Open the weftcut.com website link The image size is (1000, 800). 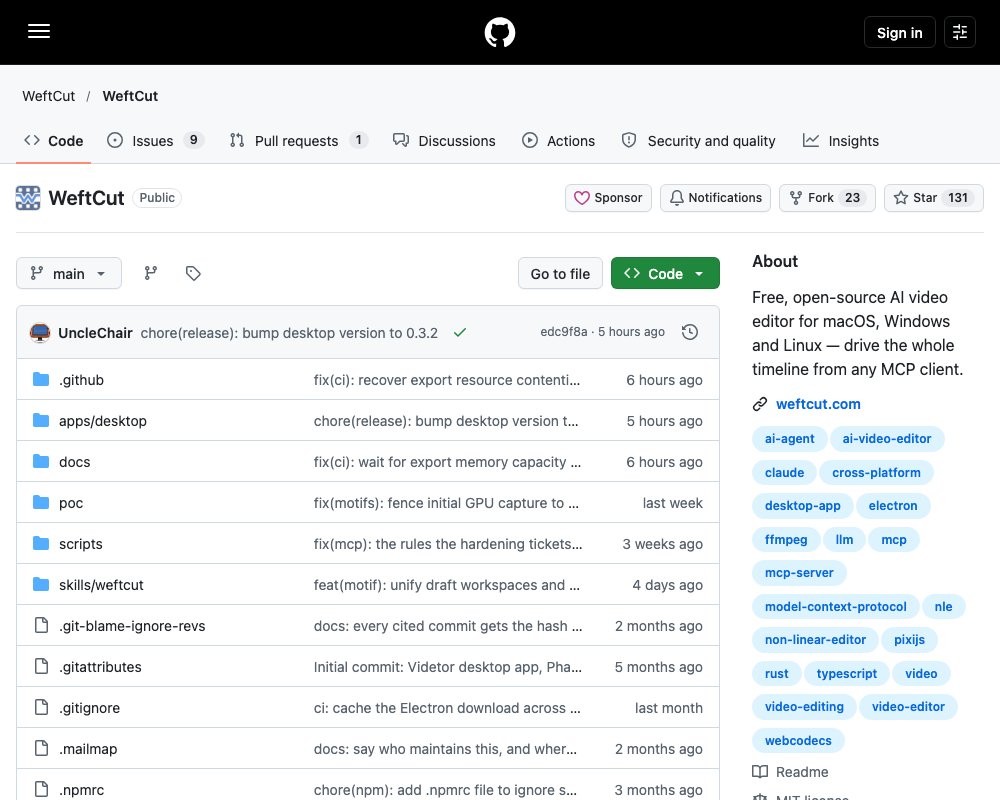click(x=818, y=404)
